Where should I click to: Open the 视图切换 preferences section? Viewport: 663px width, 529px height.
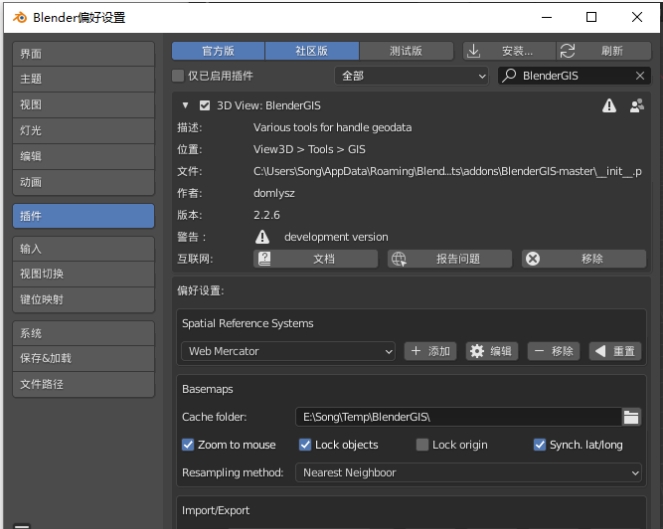84,274
